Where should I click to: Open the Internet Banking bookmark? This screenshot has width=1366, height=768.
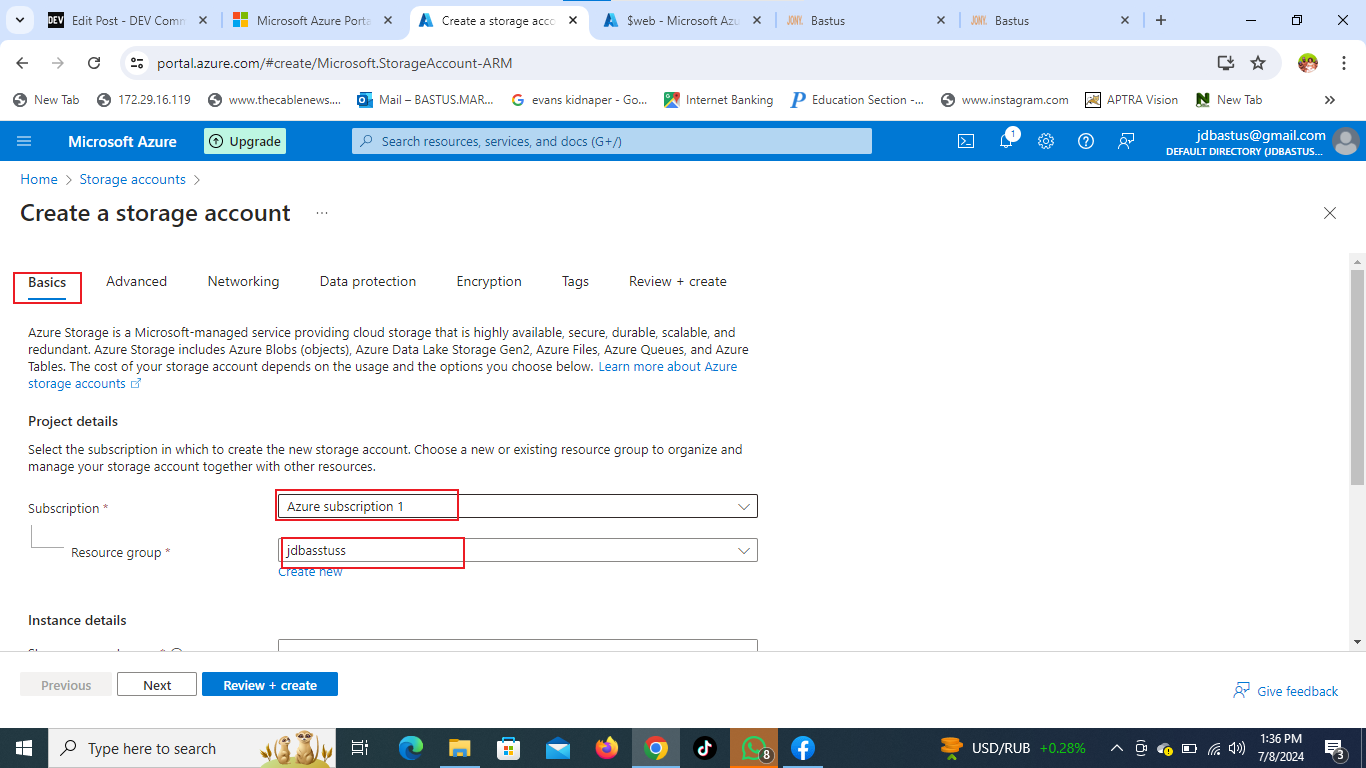click(x=719, y=100)
